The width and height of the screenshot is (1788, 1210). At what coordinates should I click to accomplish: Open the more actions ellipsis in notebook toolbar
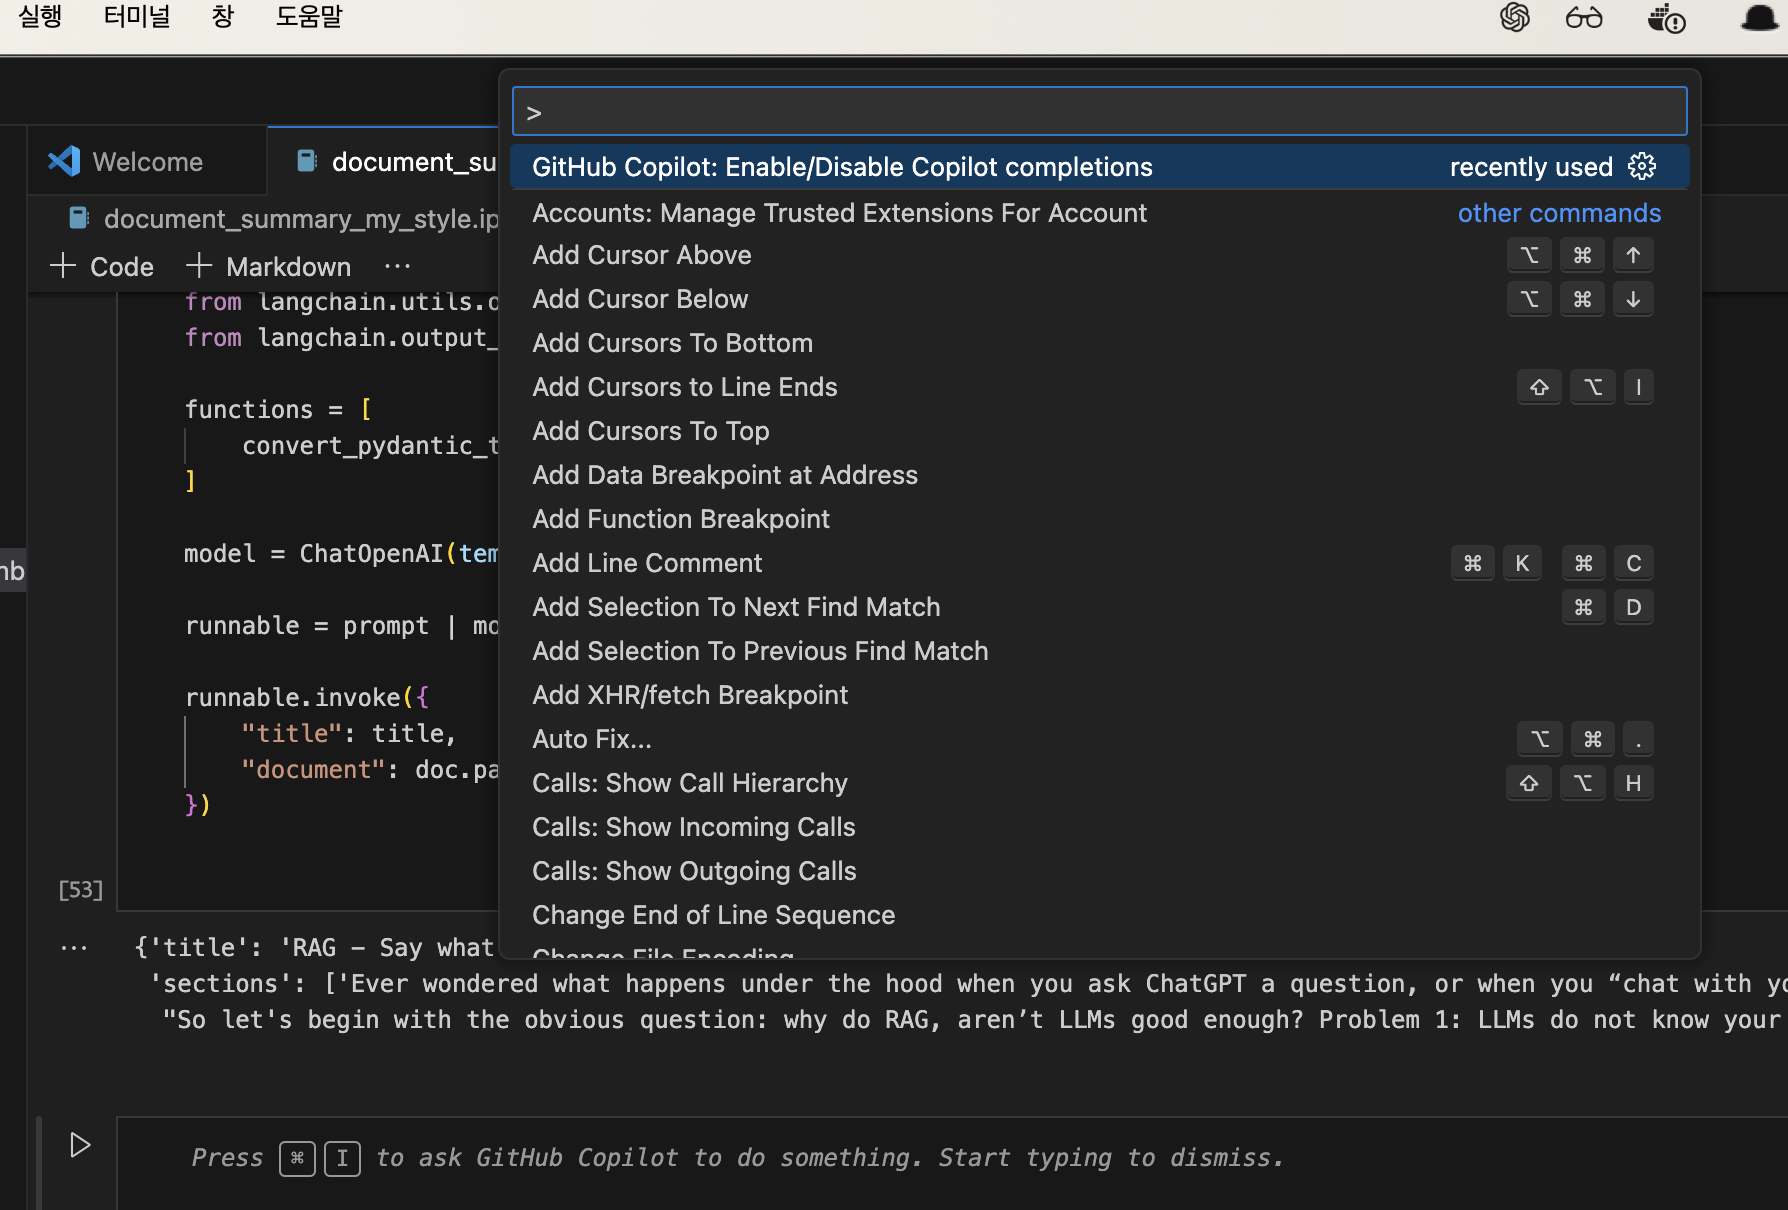(397, 266)
